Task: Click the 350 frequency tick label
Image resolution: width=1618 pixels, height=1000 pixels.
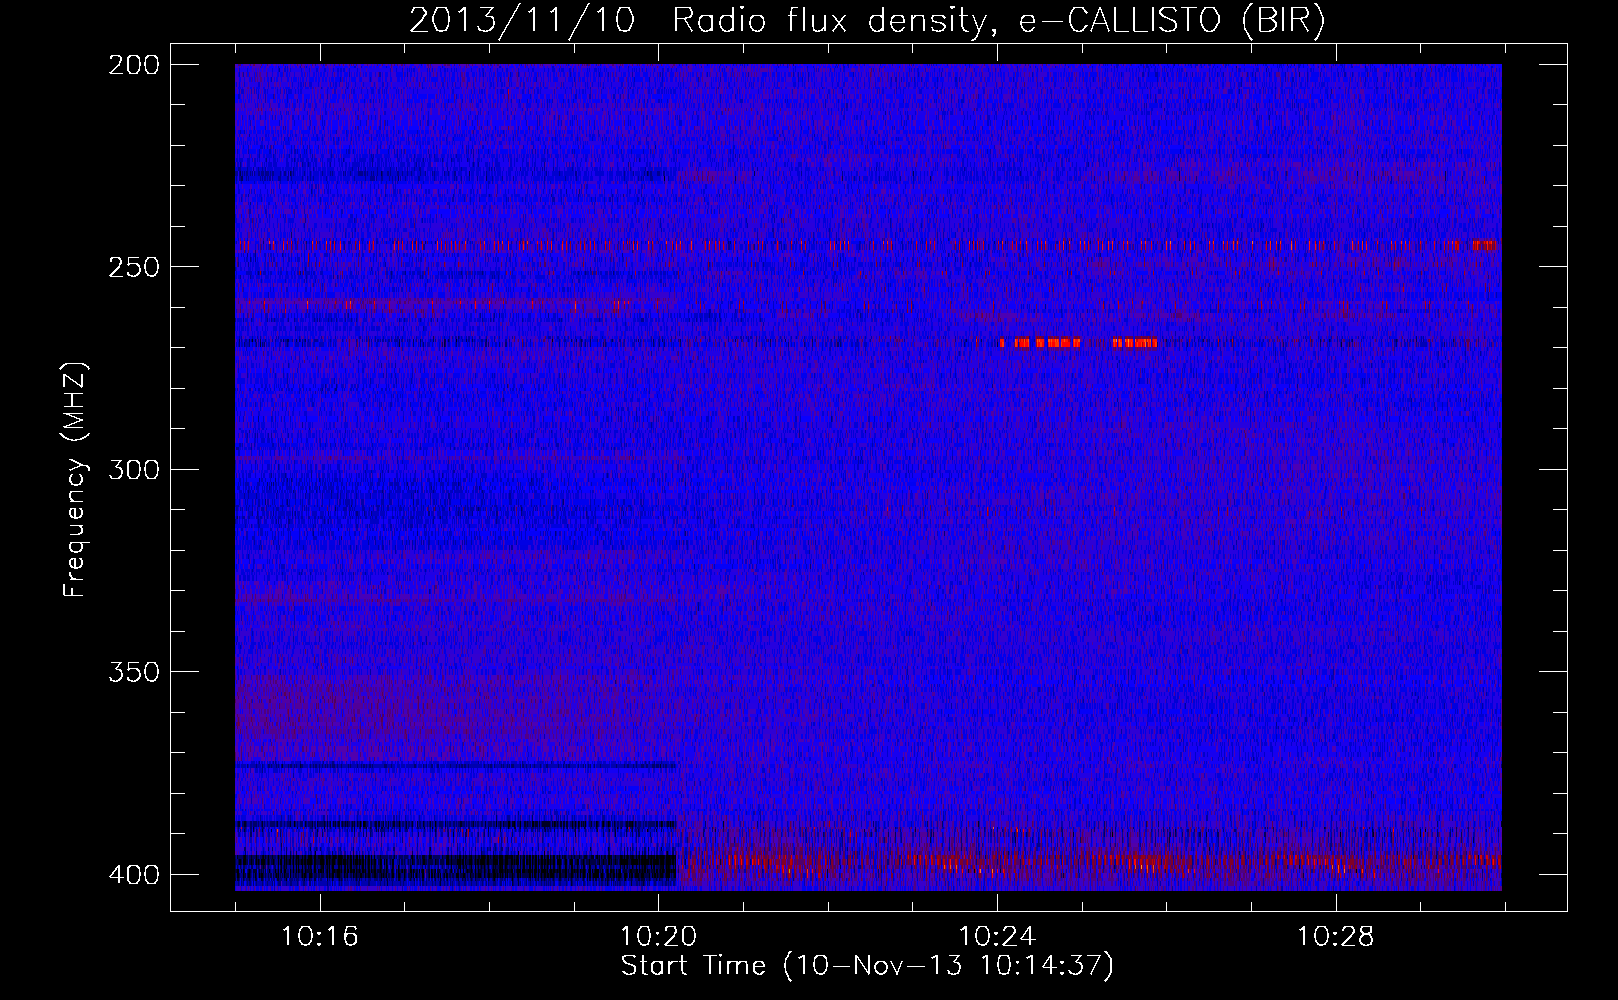Action: (x=133, y=671)
